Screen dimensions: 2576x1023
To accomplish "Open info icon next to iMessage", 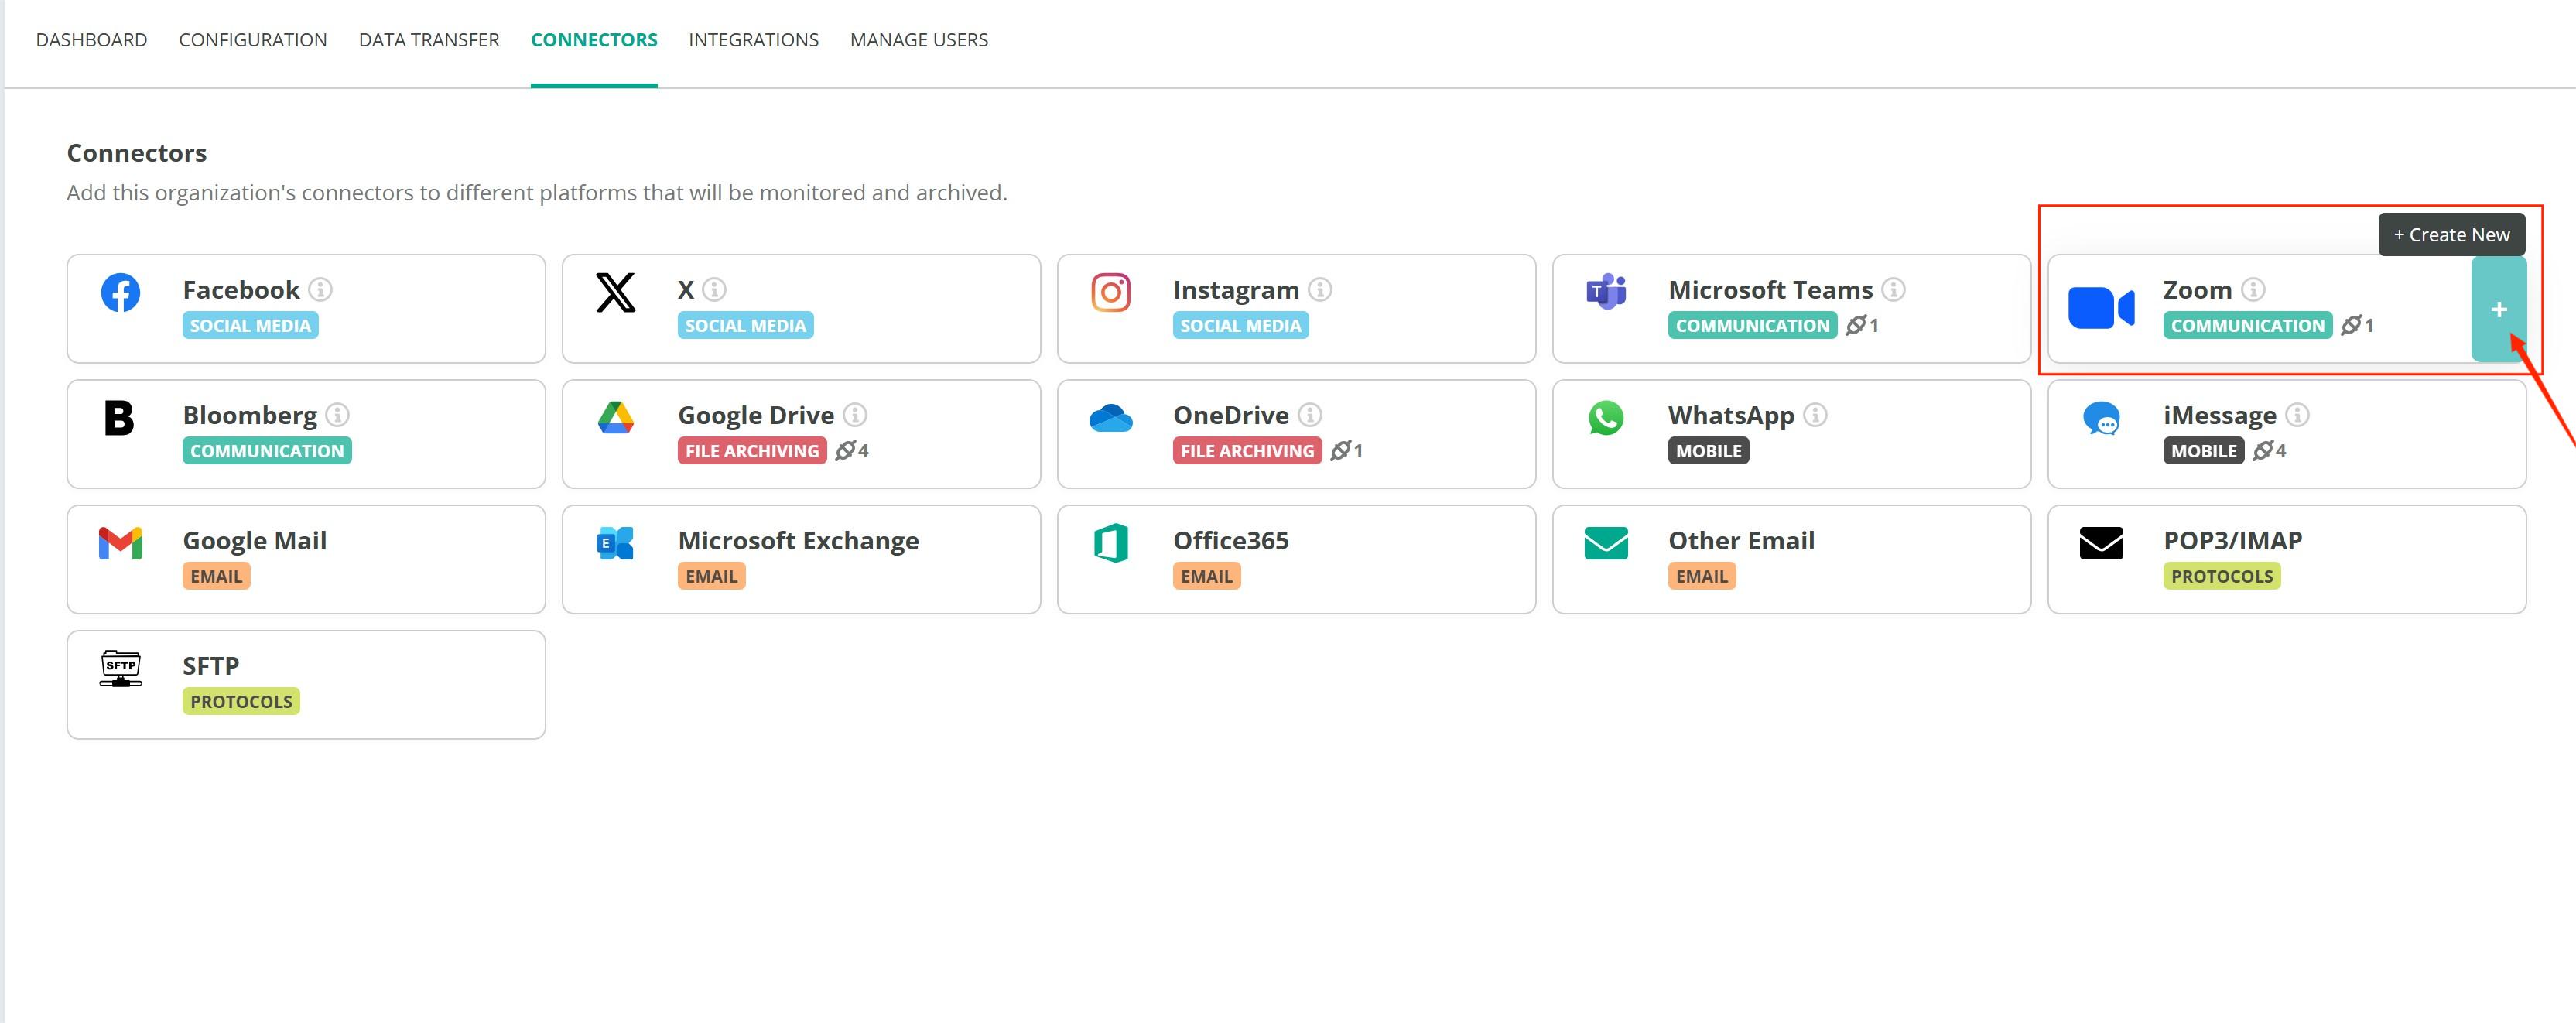I will [x=2297, y=415].
